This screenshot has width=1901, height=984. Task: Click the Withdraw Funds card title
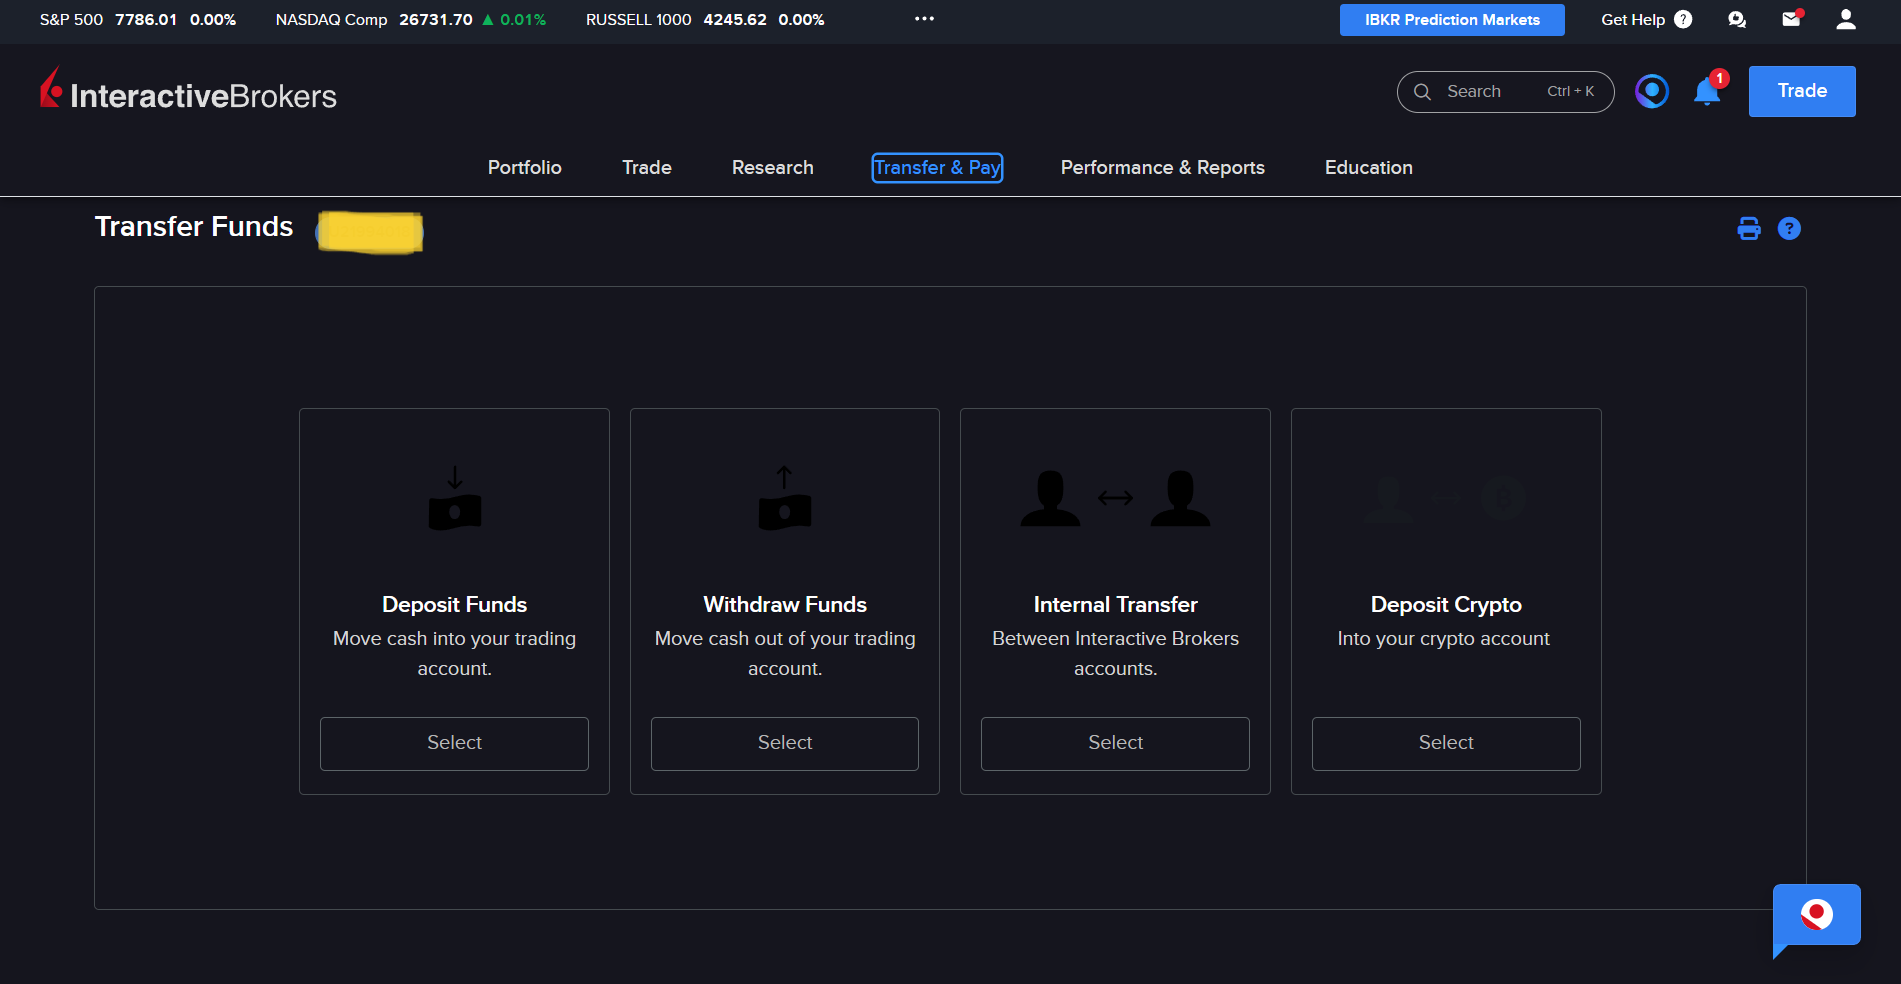pyautogui.click(x=785, y=604)
